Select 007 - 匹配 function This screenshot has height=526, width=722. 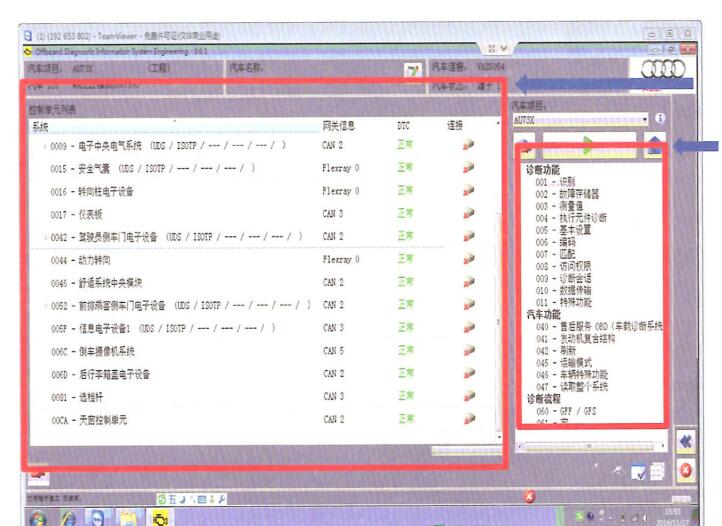pos(555,254)
